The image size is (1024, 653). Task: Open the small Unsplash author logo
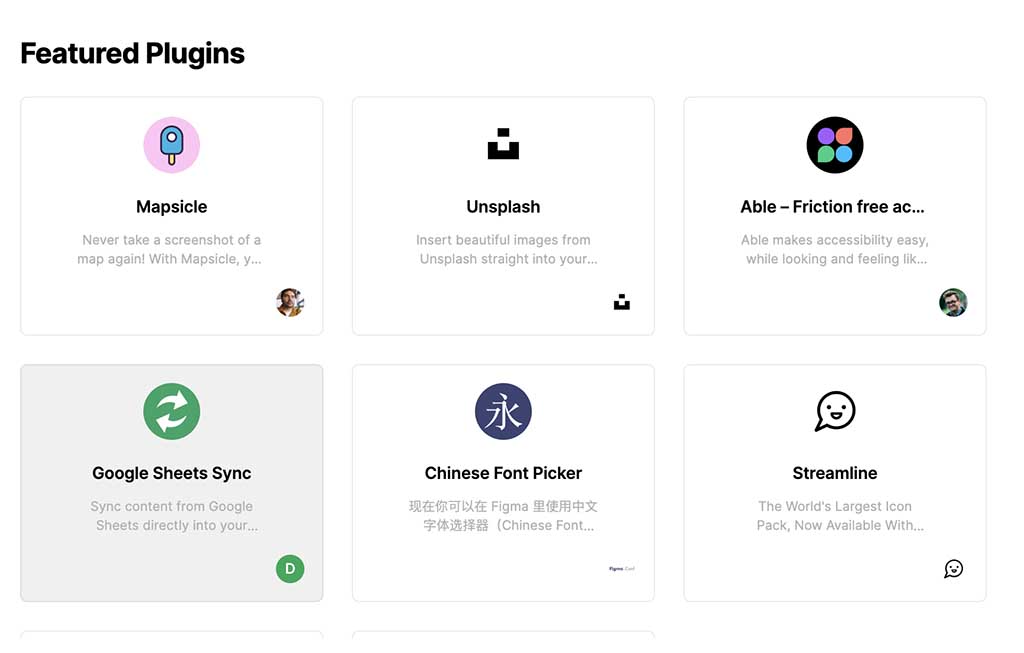pos(622,302)
